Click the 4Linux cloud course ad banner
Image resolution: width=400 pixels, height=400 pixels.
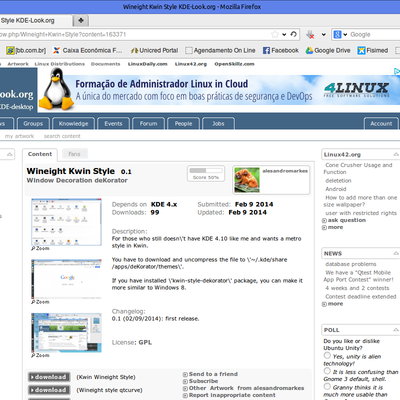[x=219, y=90]
